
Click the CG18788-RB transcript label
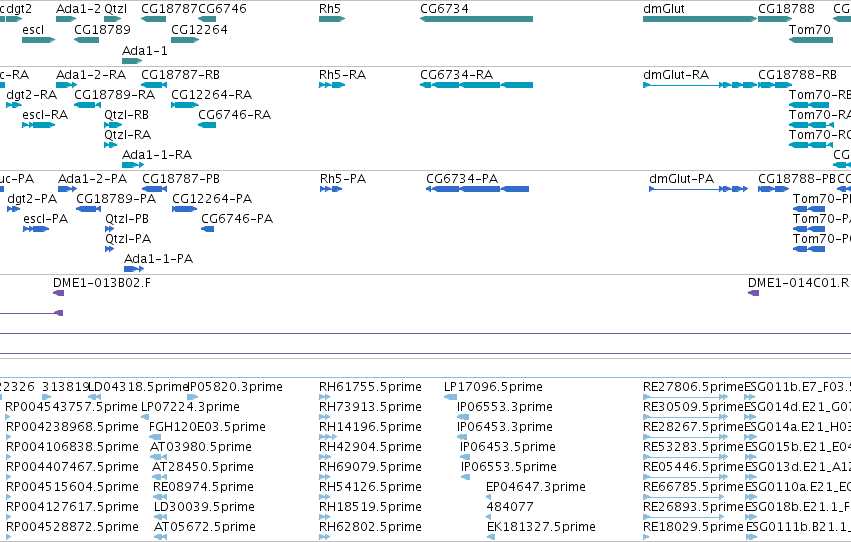click(797, 75)
